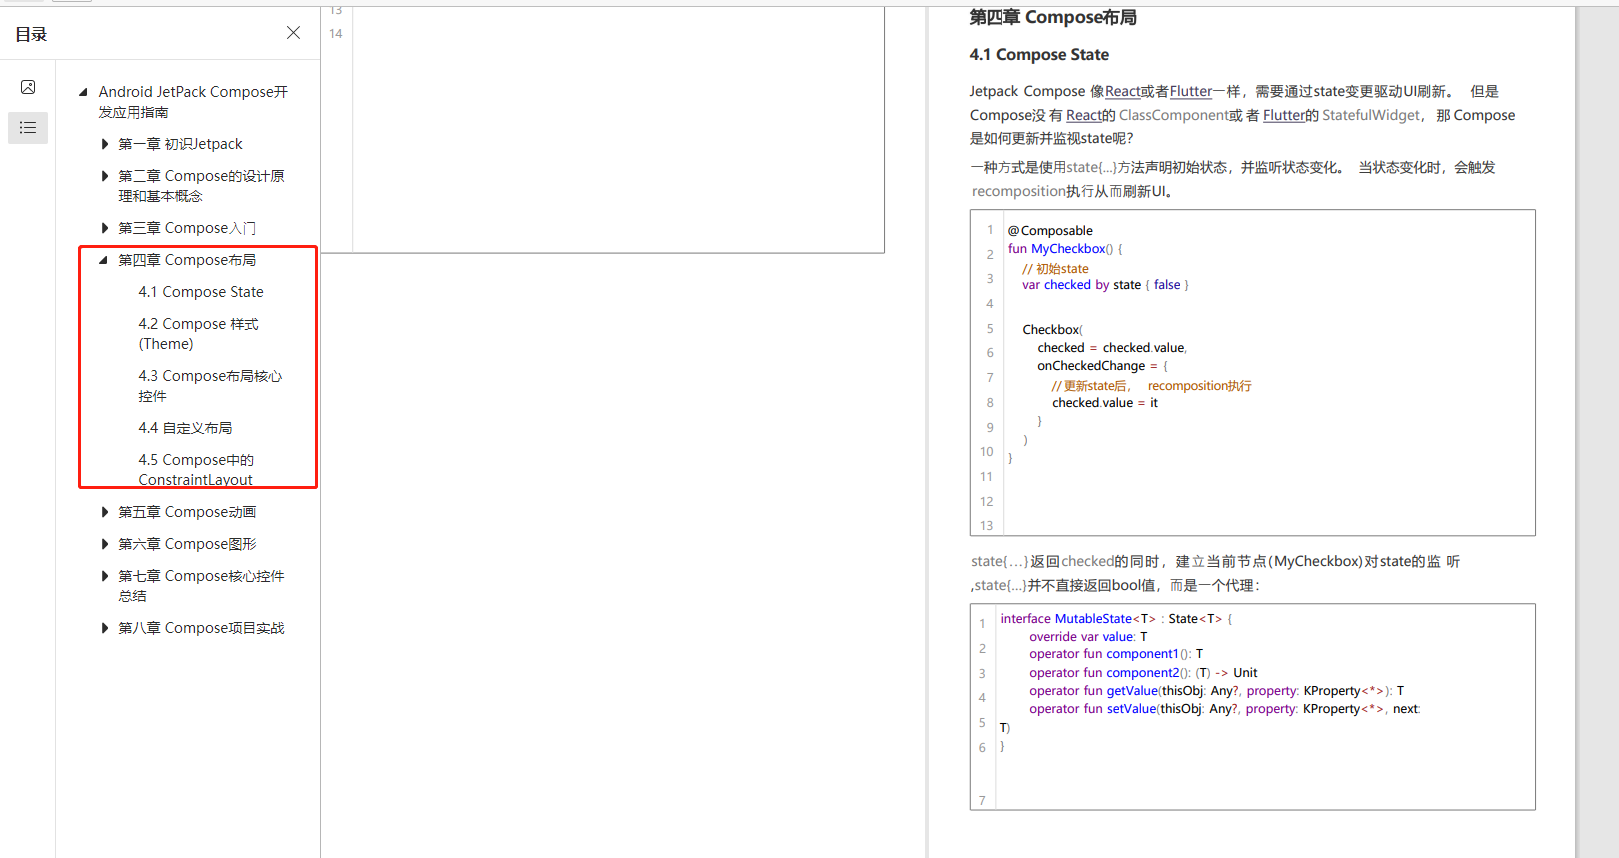1619x858 pixels.
Task: Select the outline list icon in sidebar
Action: (28, 128)
